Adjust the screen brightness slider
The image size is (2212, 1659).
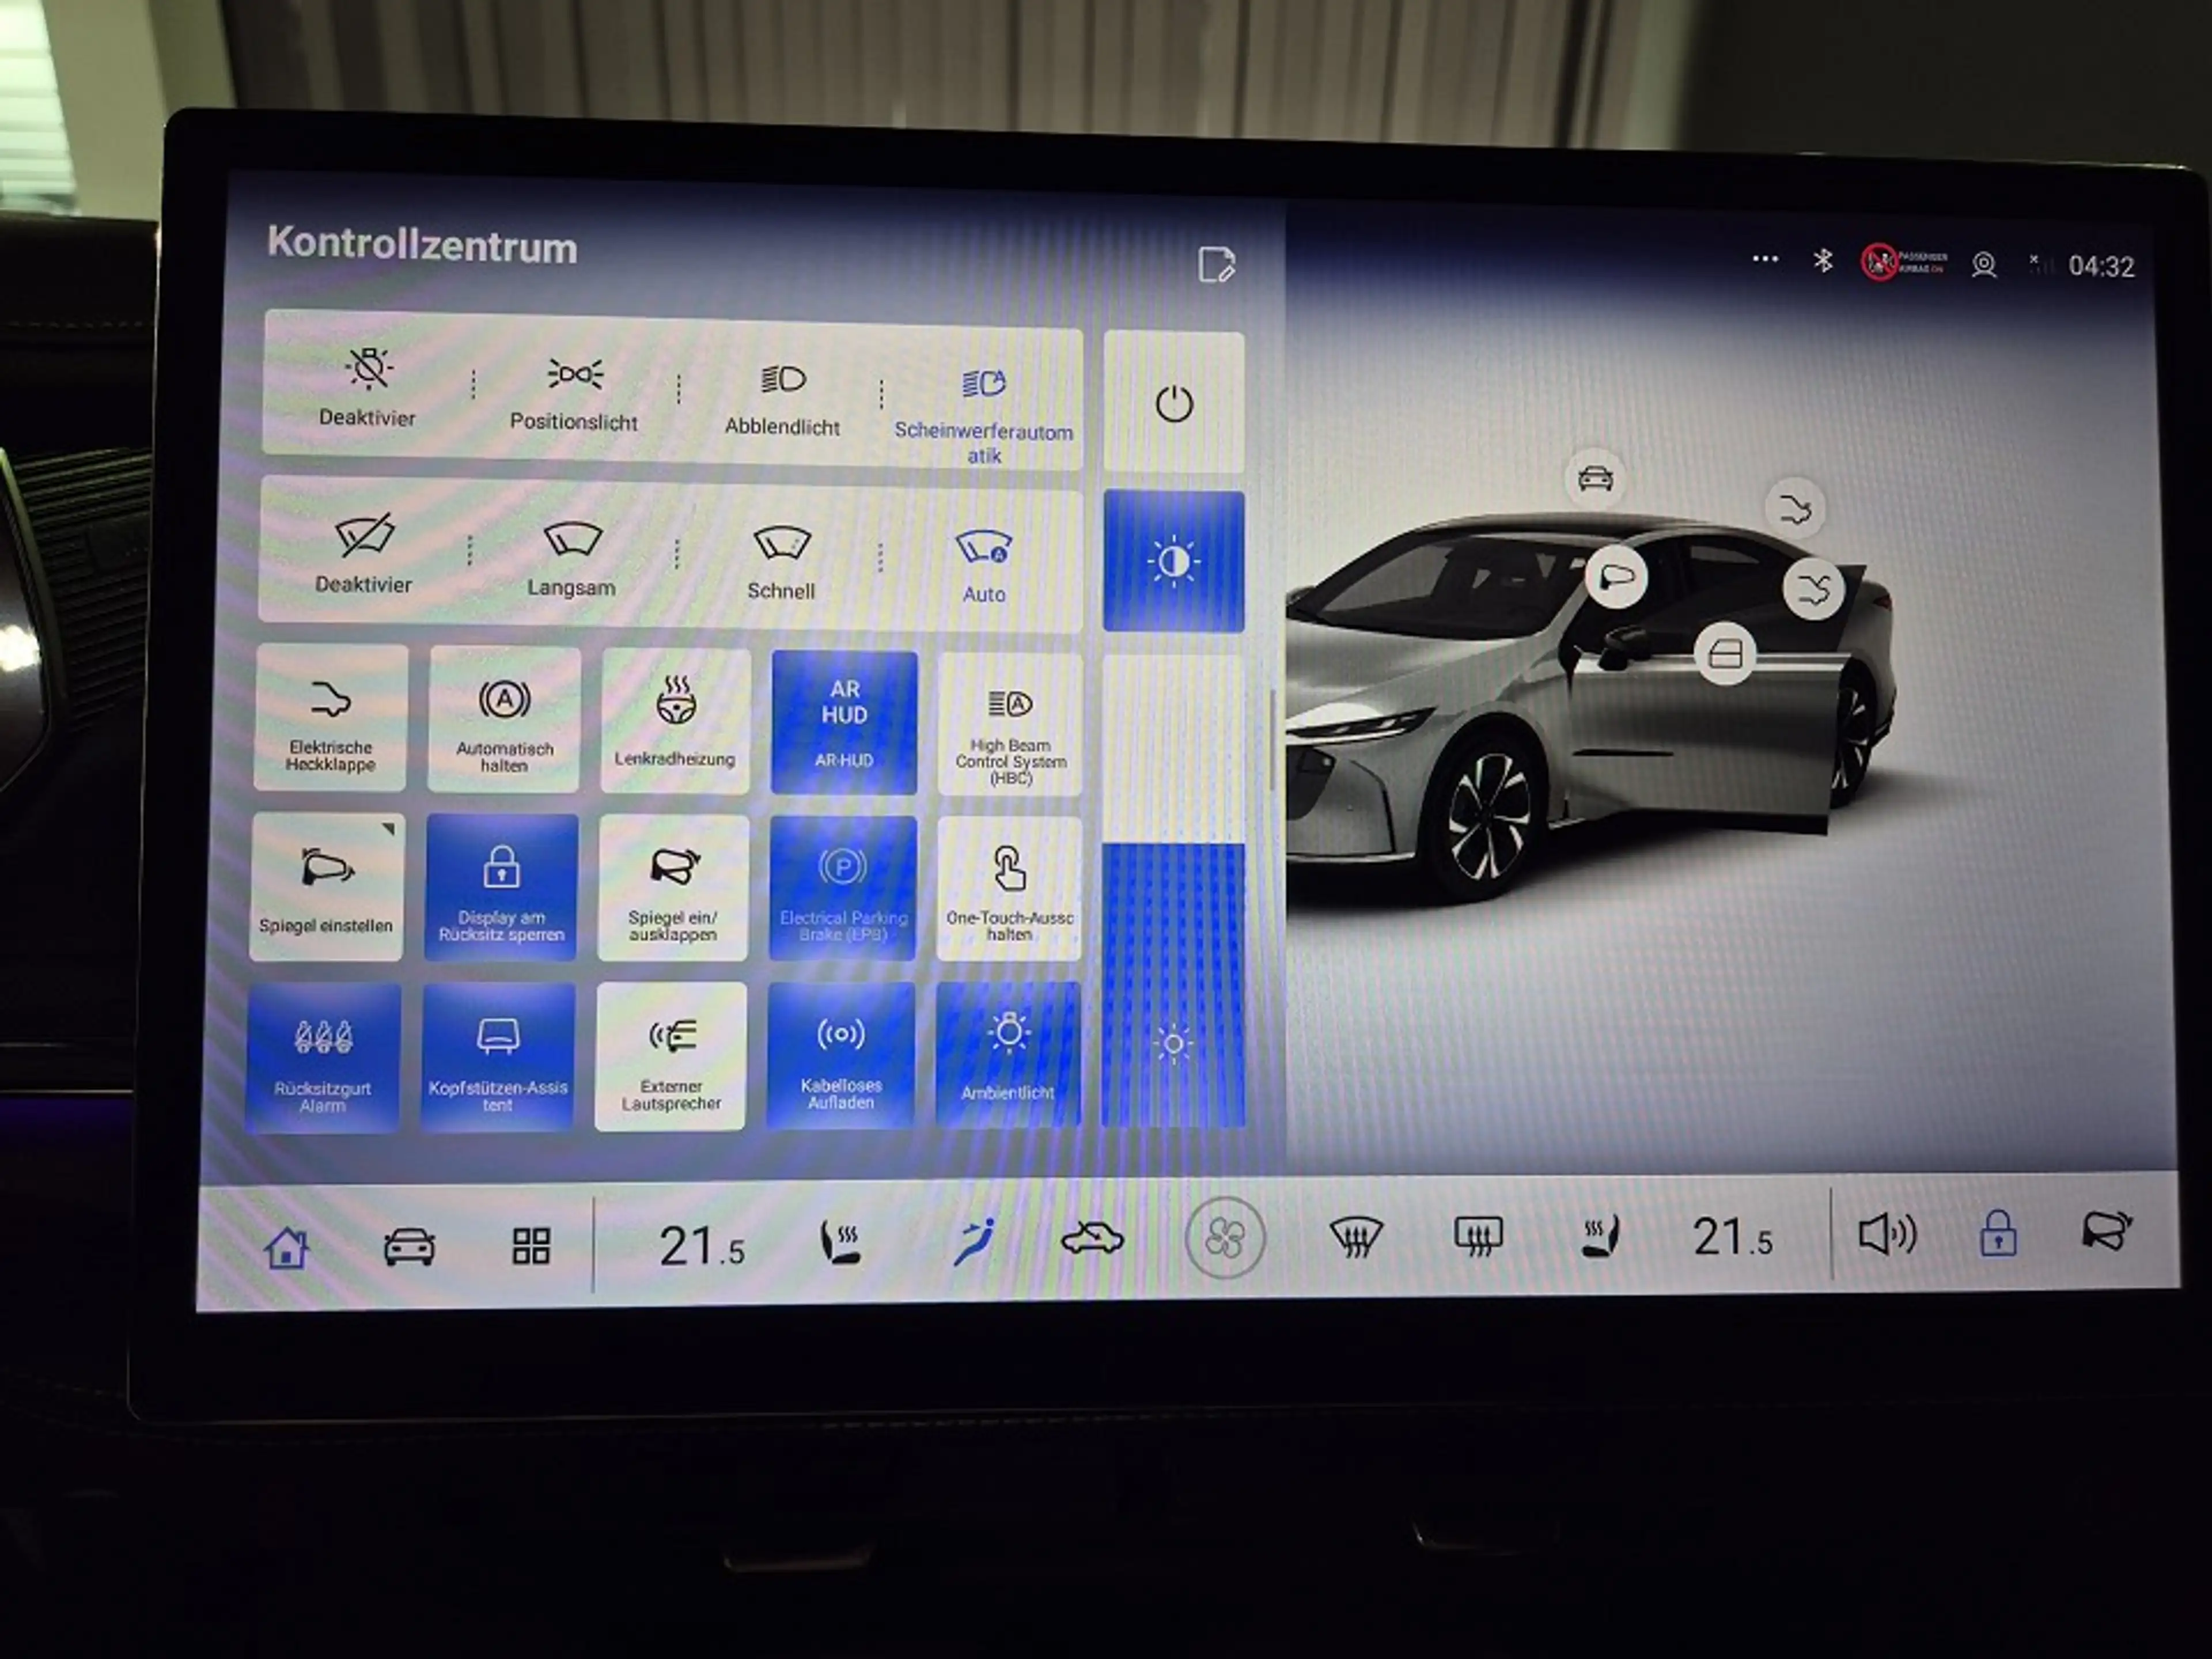(1173, 891)
